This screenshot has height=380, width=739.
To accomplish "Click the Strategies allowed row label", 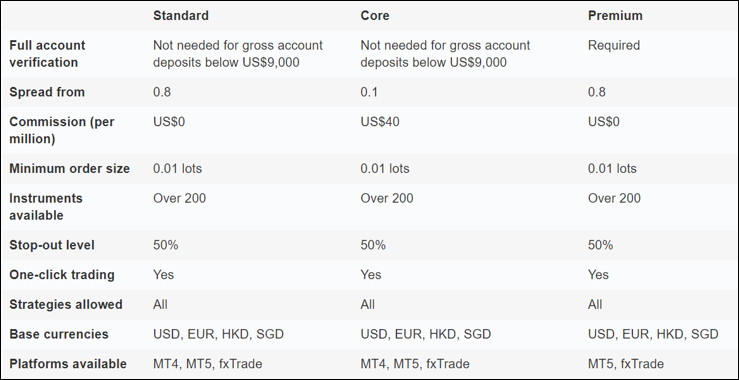I will click(x=66, y=305).
